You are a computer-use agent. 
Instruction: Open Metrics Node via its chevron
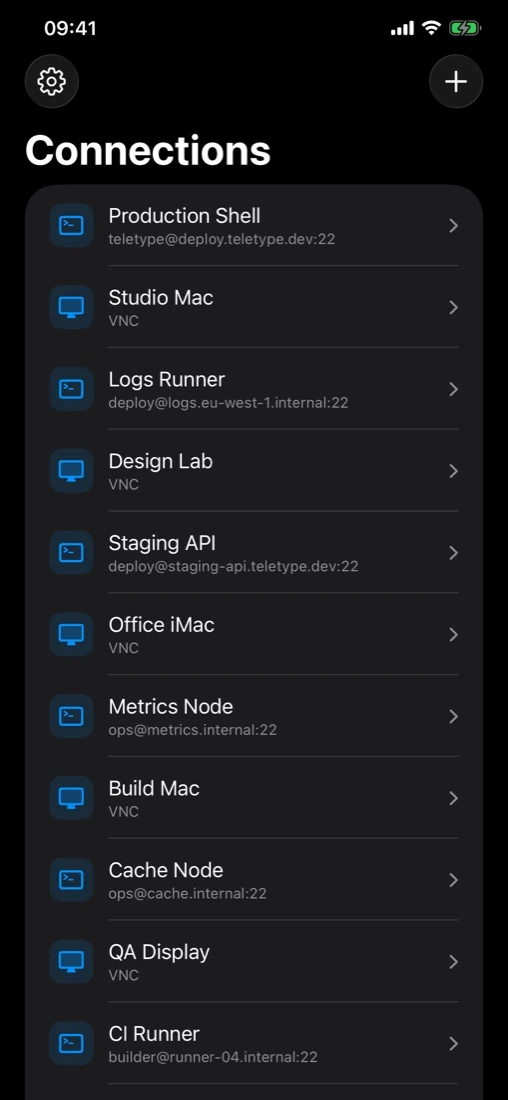pos(453,716)
